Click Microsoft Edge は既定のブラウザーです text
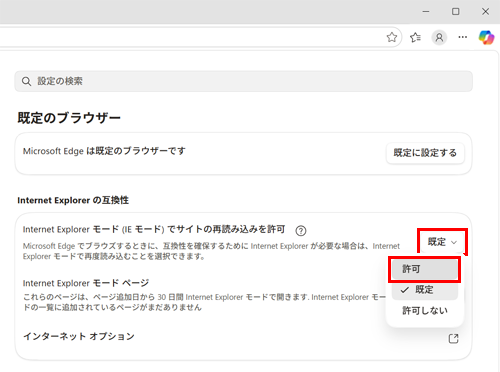 [x=104, y=151]
